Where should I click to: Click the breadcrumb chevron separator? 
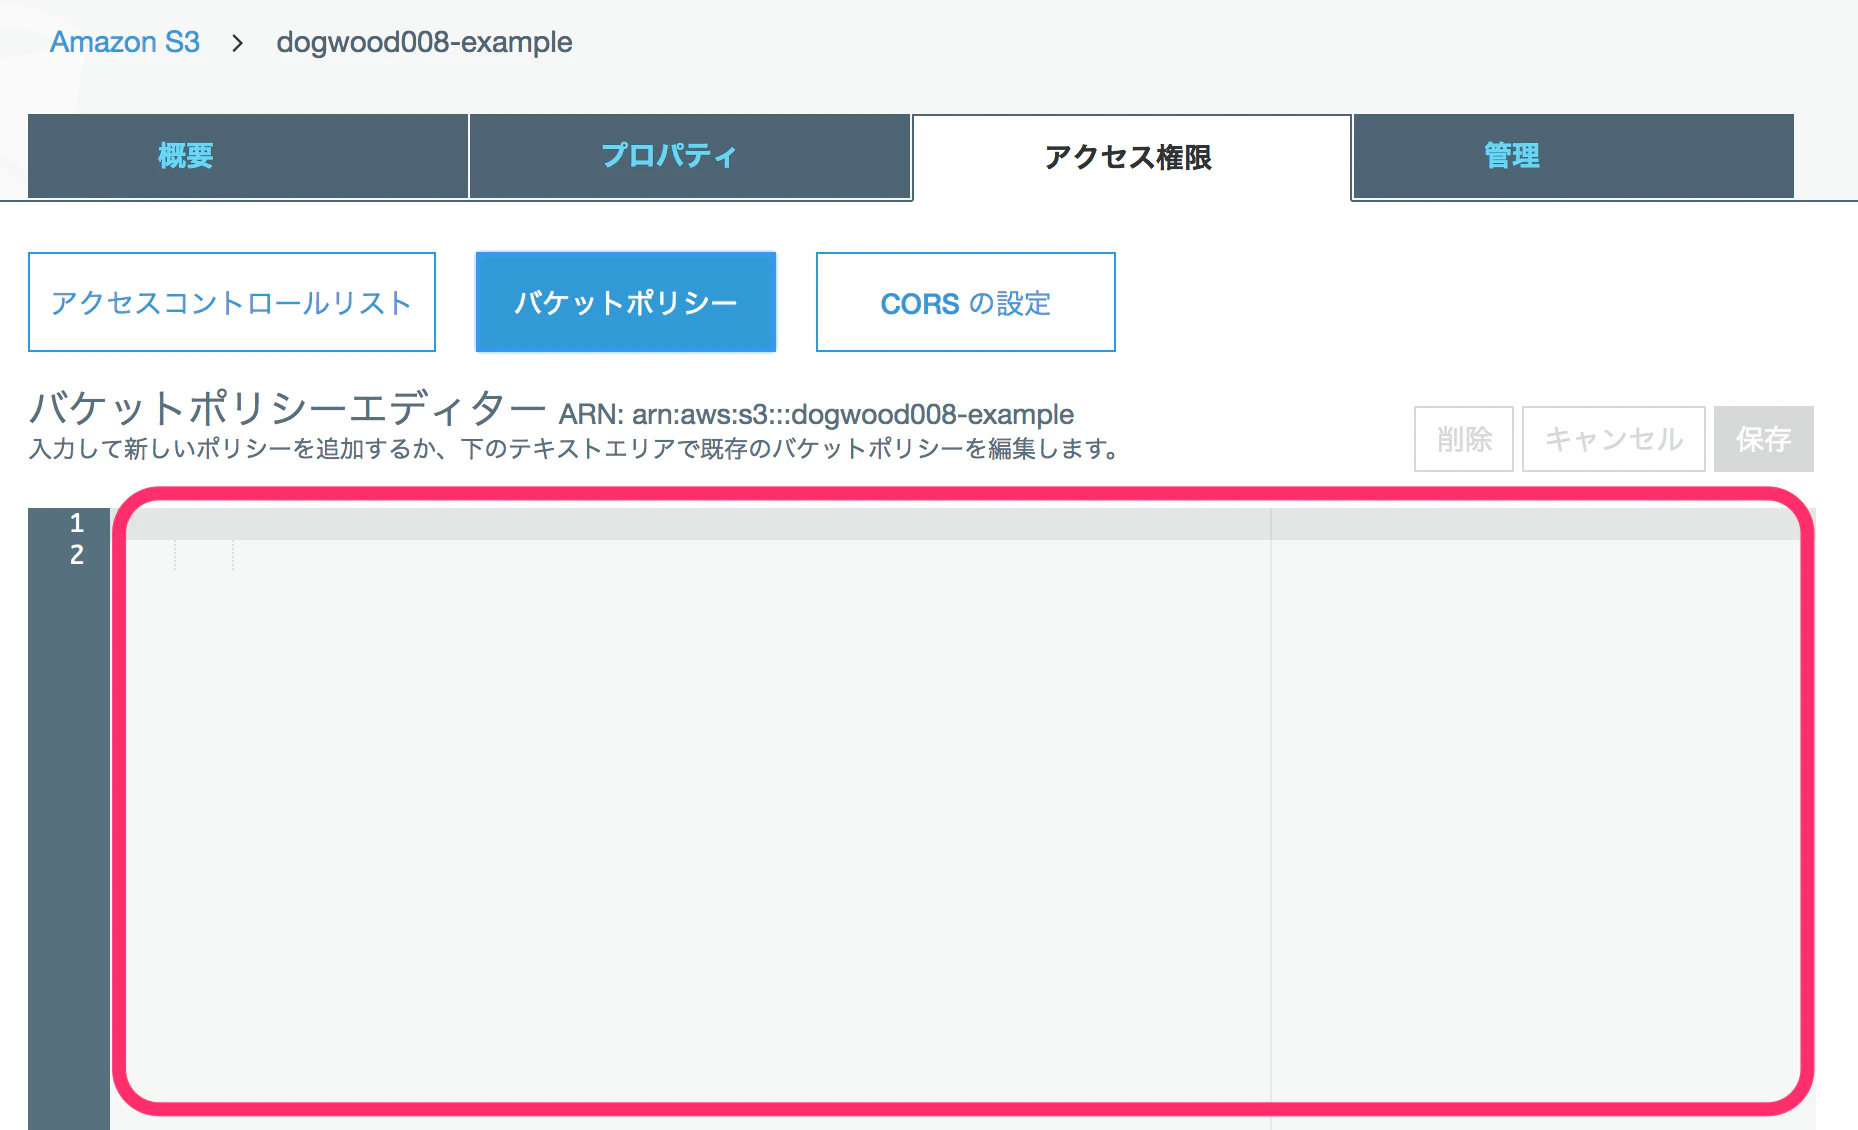pos(238,43)
